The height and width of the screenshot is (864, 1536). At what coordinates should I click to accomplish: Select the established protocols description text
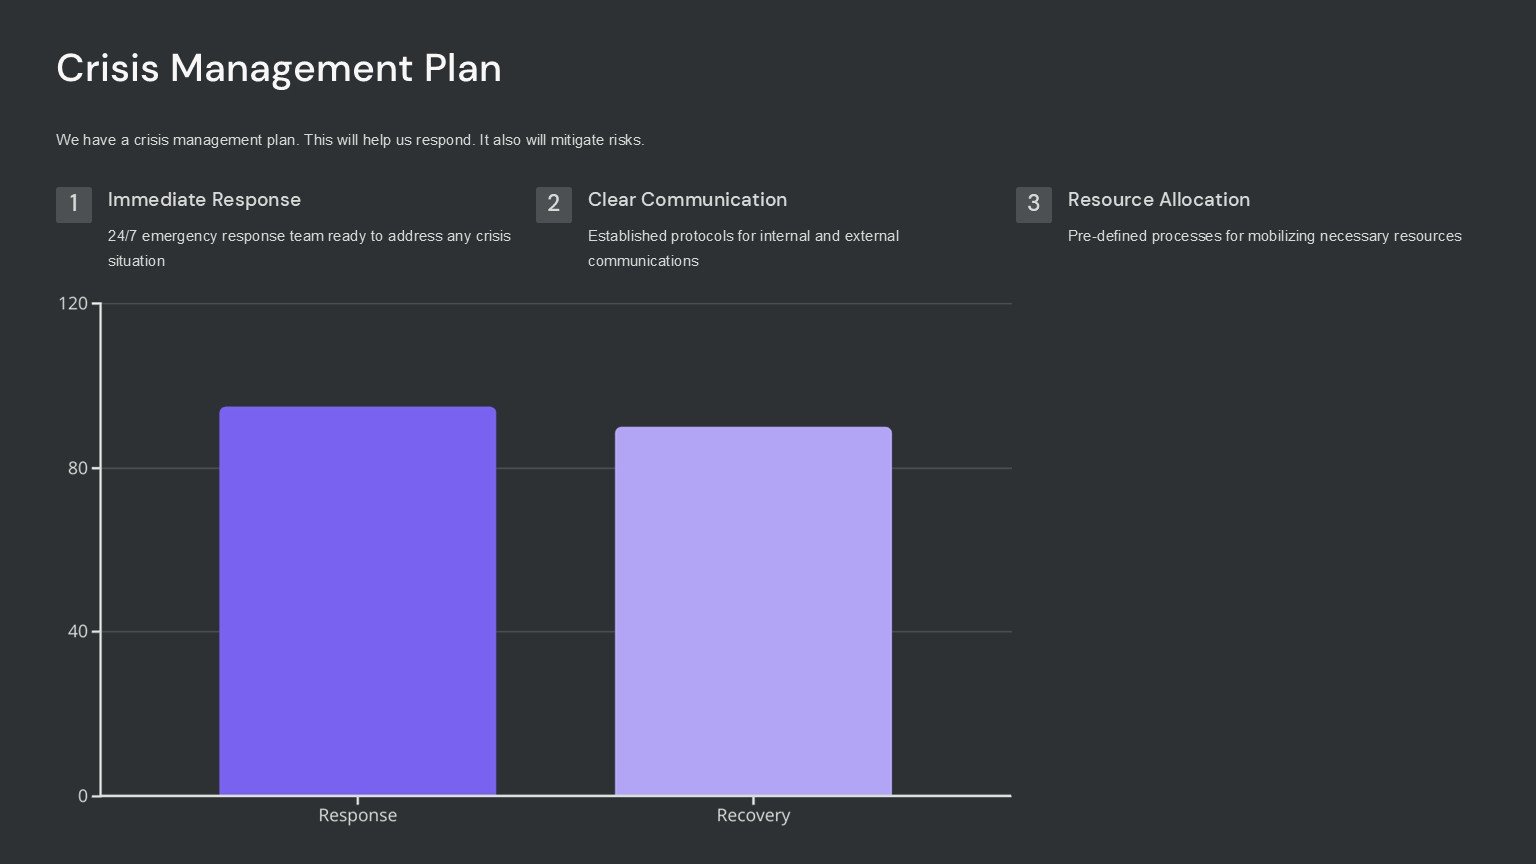pyautogui.click(x=743, y=248)
